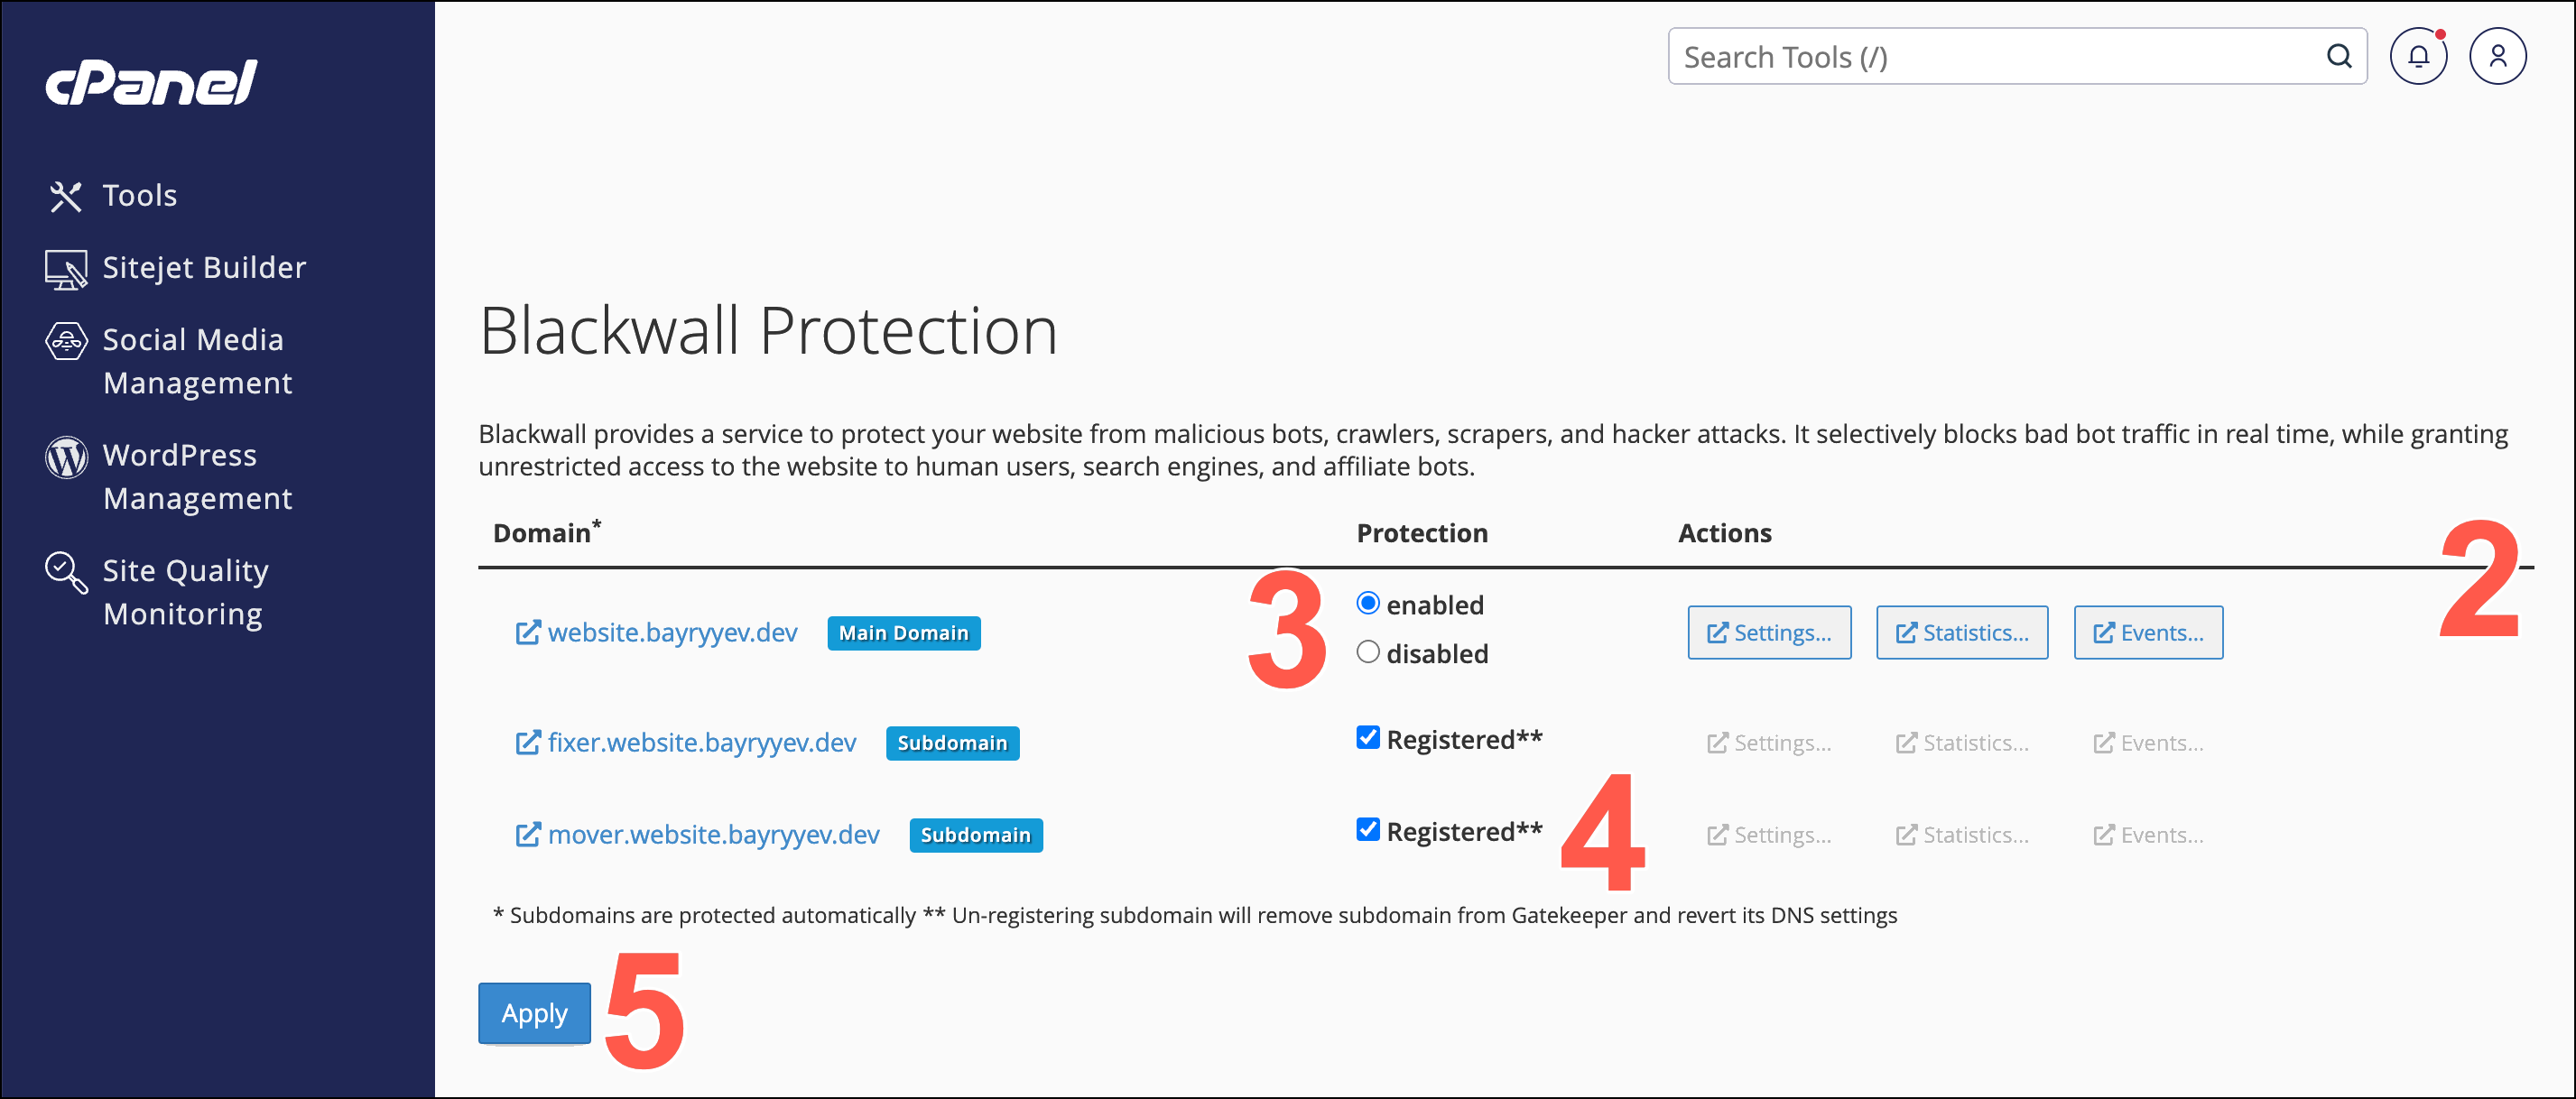The height and width of the screenshot is (1099, 2576).
Task: Click the notifications bell icon
Action: point(2418,56)
